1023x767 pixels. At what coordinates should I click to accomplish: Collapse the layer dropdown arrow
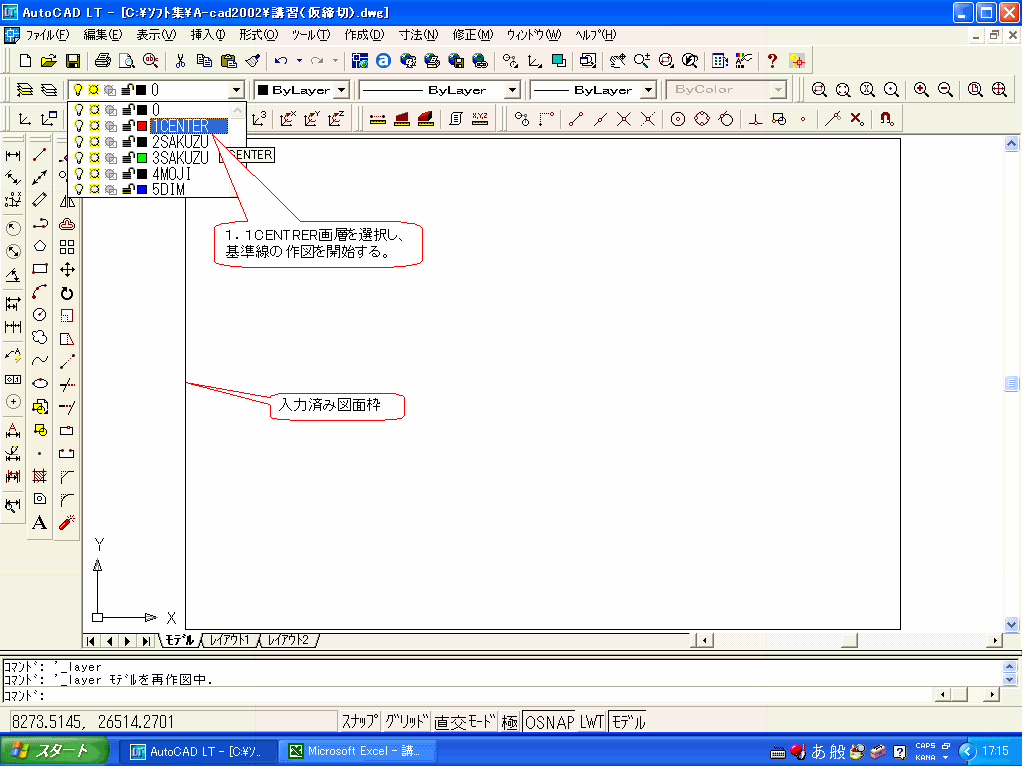pos(236,89)
